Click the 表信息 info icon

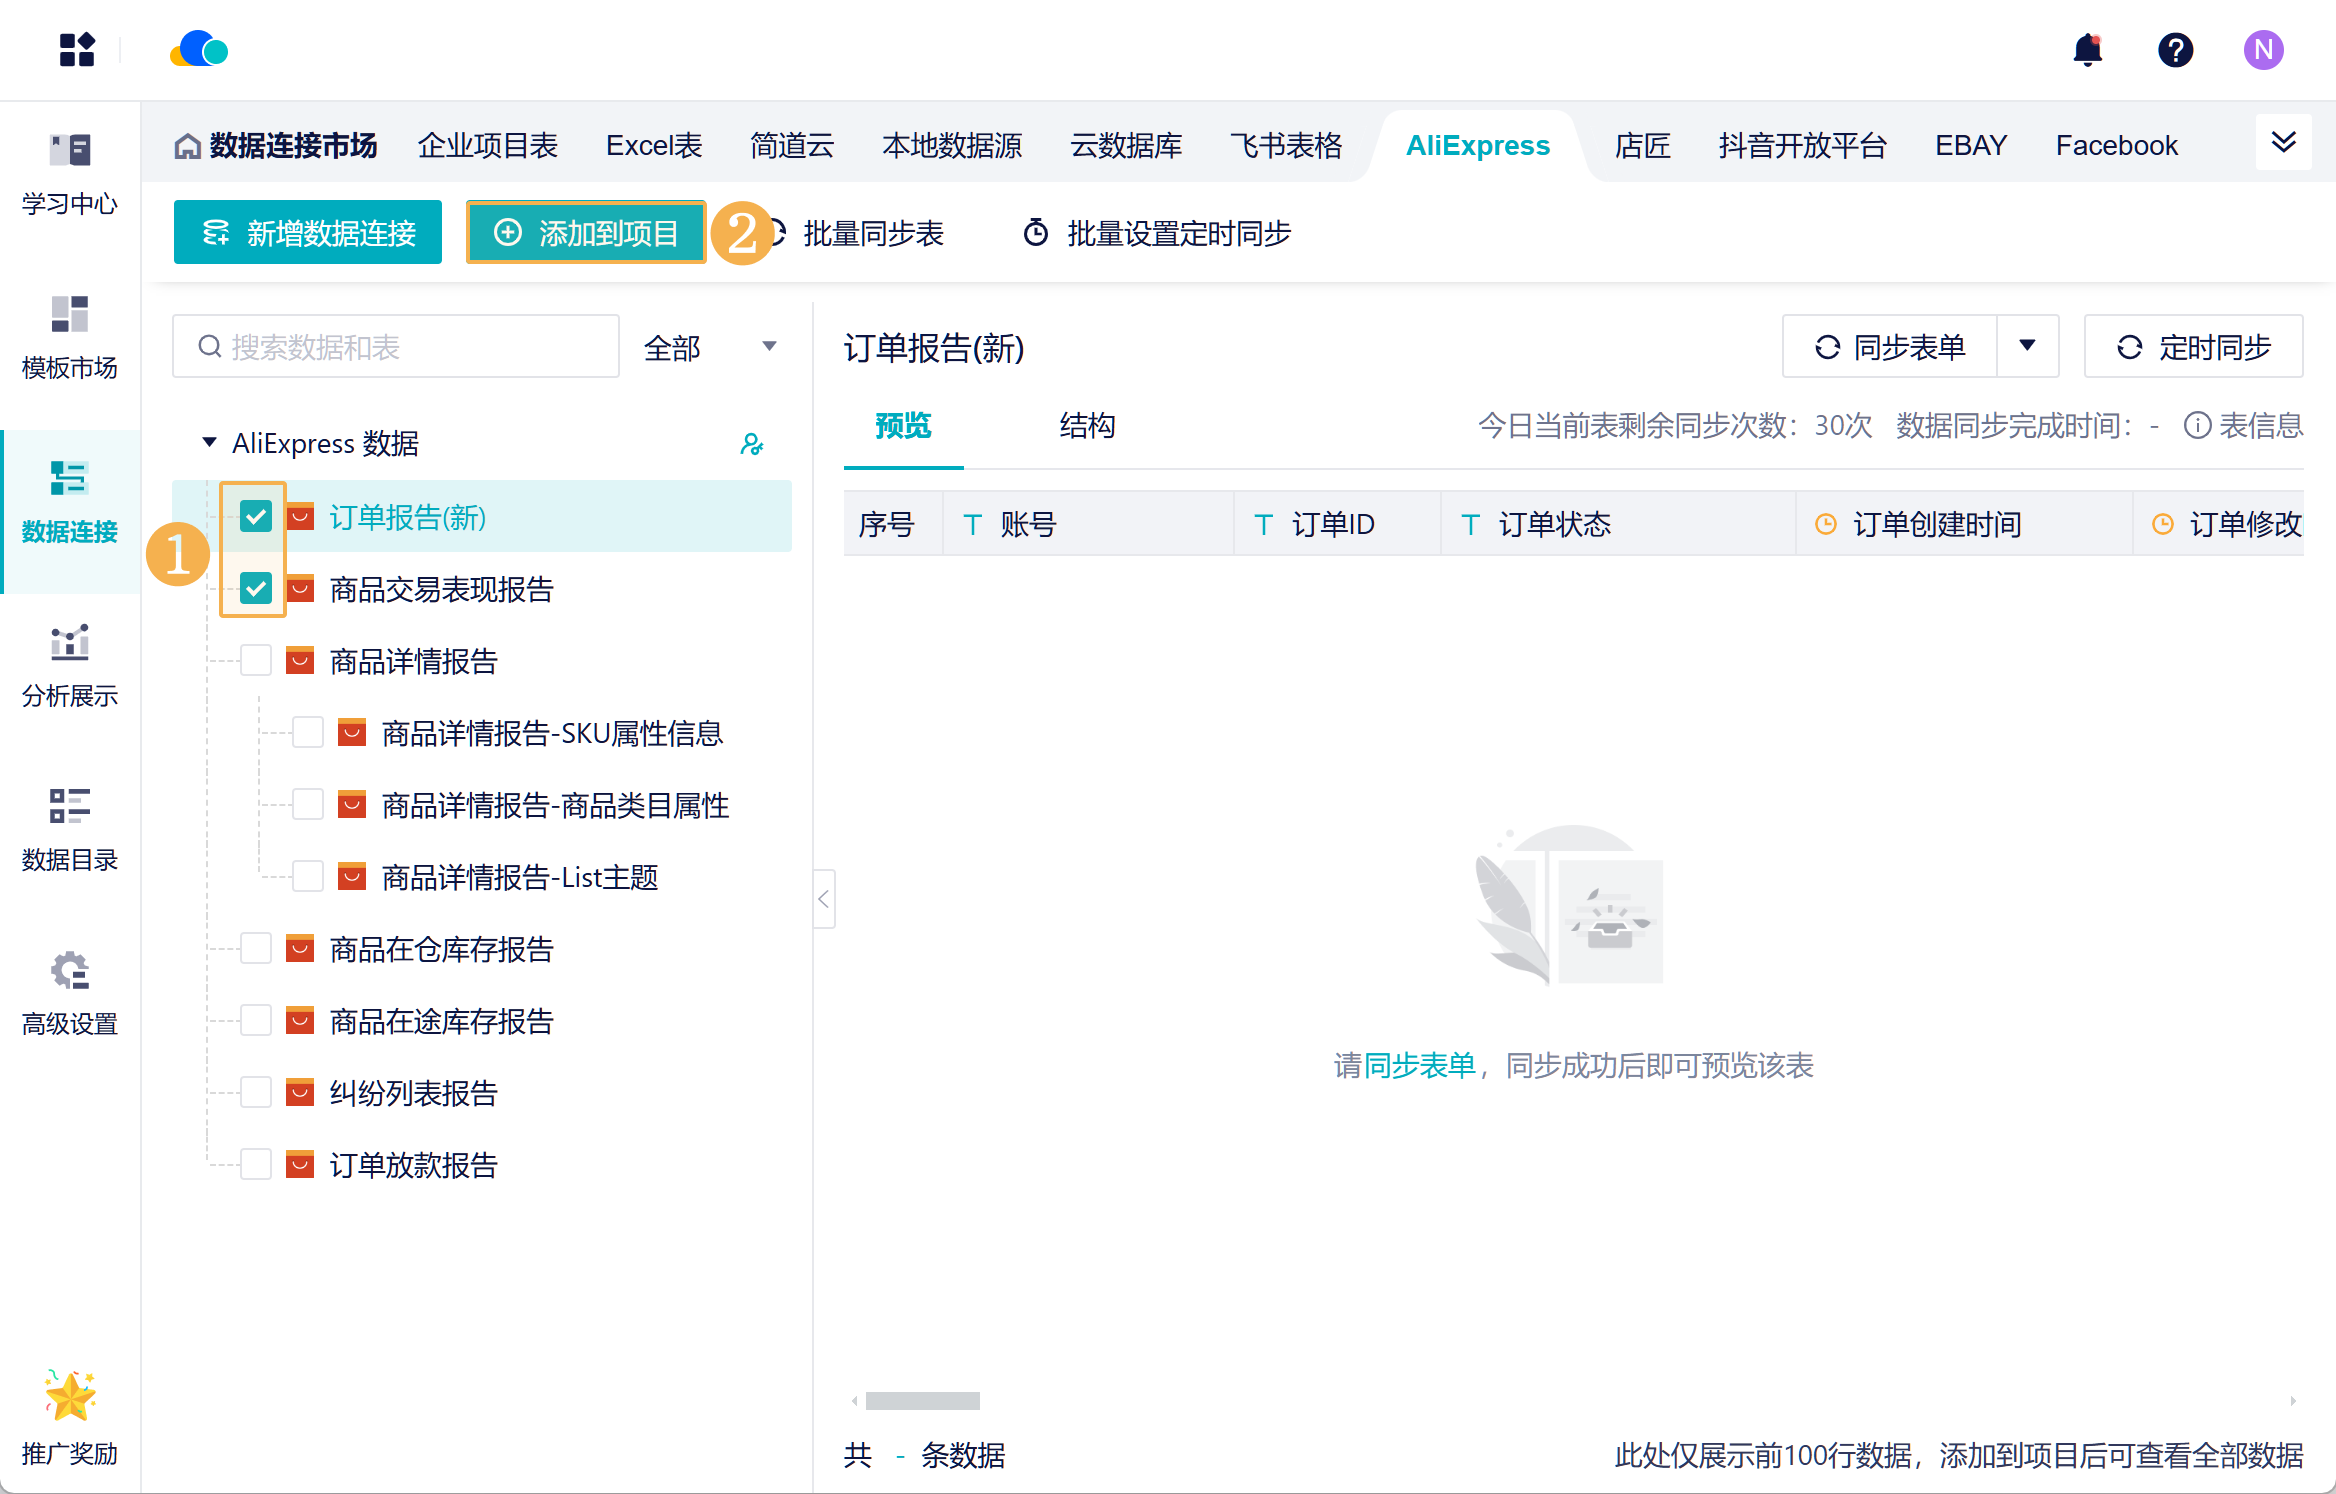[x=2197, y=426]
